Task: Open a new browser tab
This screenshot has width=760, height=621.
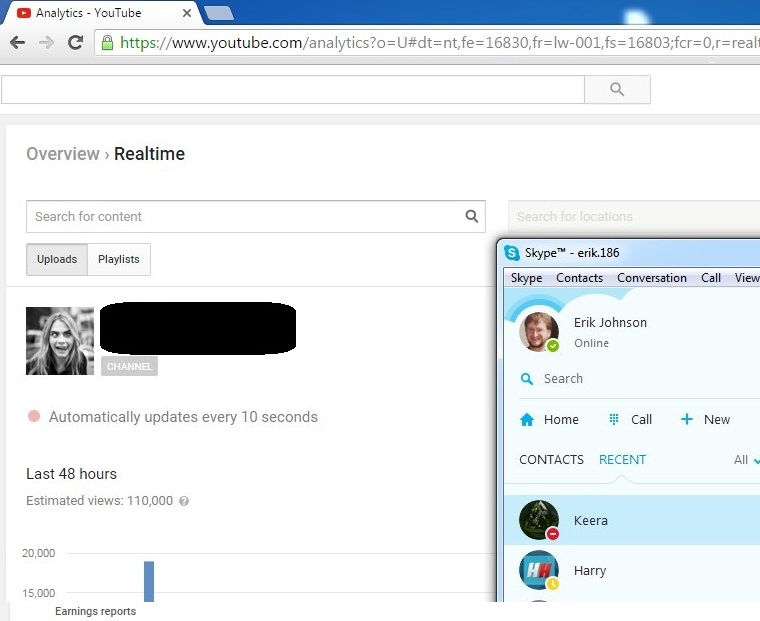Action: click(x=219, y=13)
